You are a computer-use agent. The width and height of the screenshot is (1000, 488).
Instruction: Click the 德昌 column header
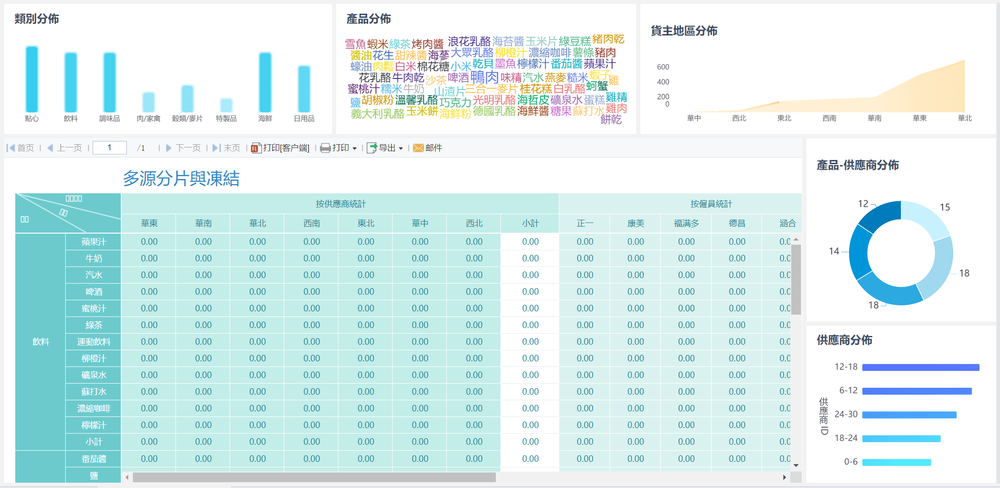click(737, 224)
